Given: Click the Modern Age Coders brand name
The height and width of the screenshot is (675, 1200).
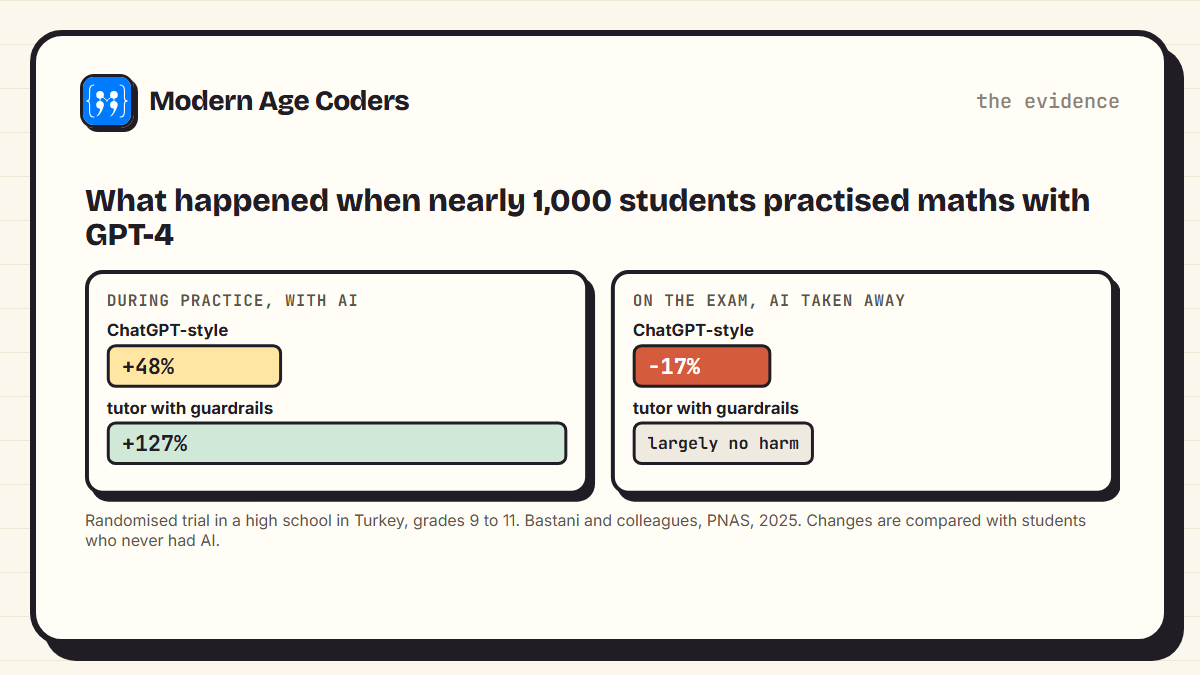Looking at the screenshot, I should [x=279, y=101].
